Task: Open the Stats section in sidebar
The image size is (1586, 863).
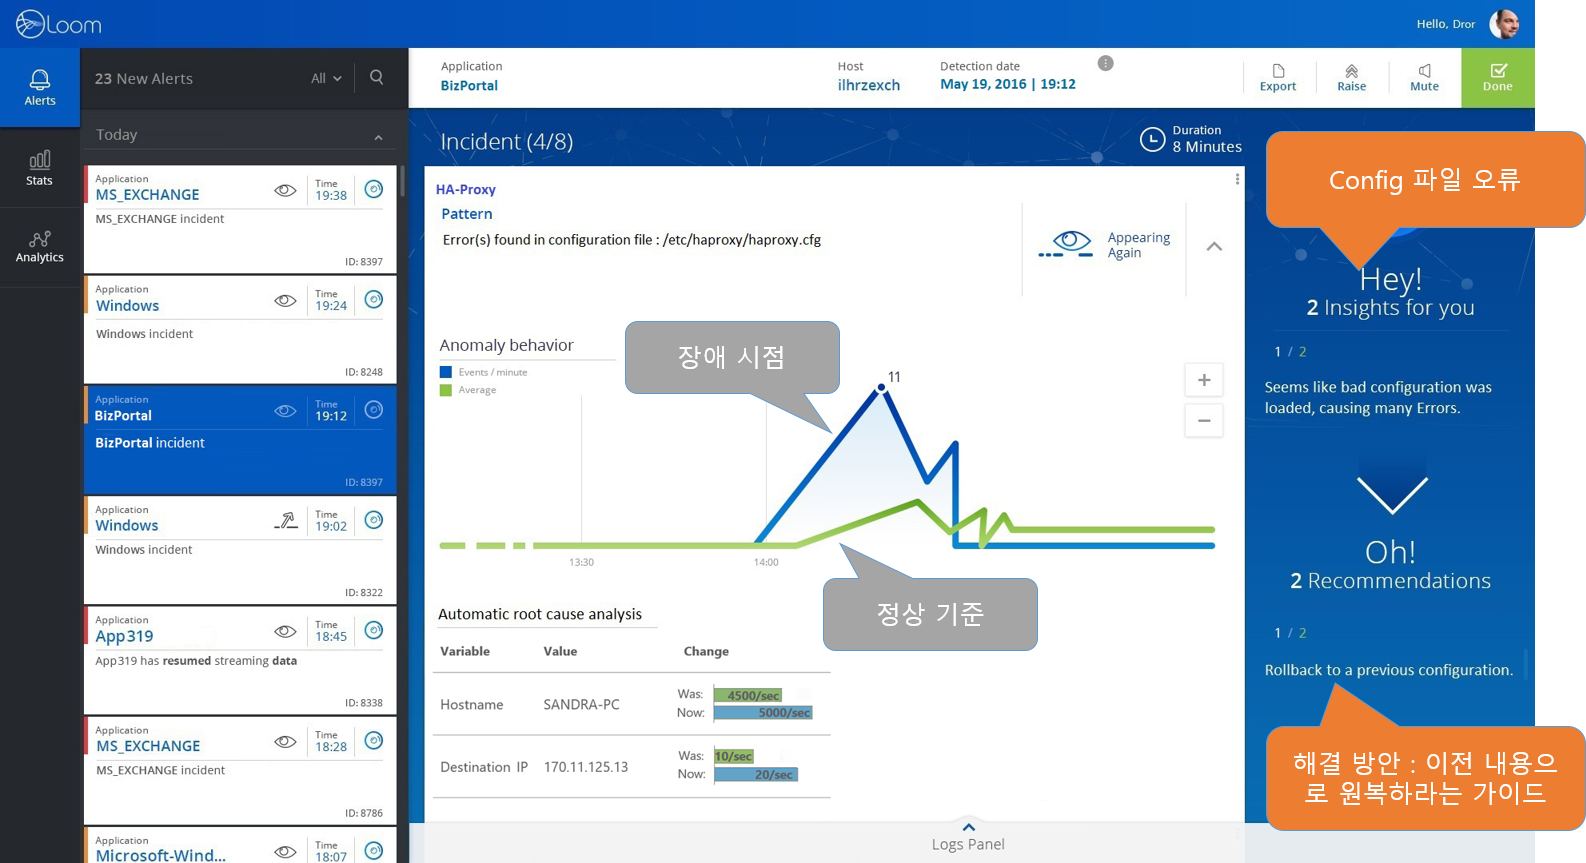Action: 40,168
